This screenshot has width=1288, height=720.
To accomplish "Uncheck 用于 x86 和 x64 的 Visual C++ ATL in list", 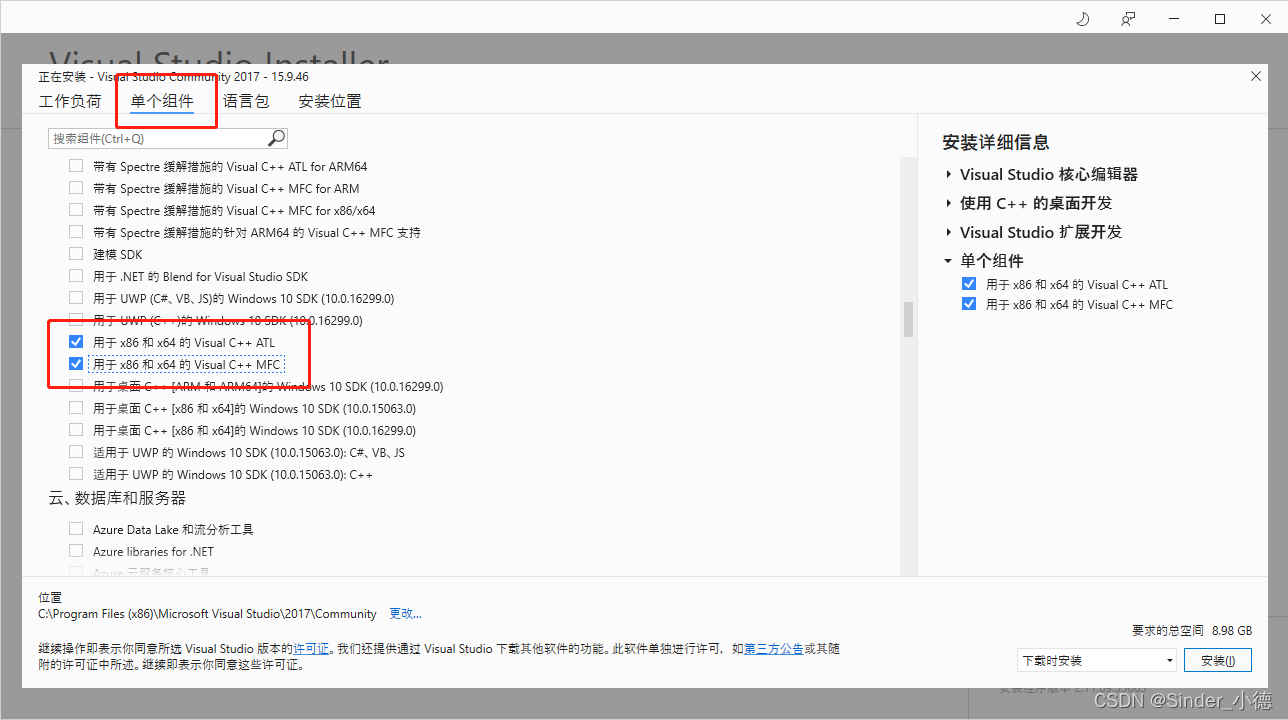I will 76,342.
